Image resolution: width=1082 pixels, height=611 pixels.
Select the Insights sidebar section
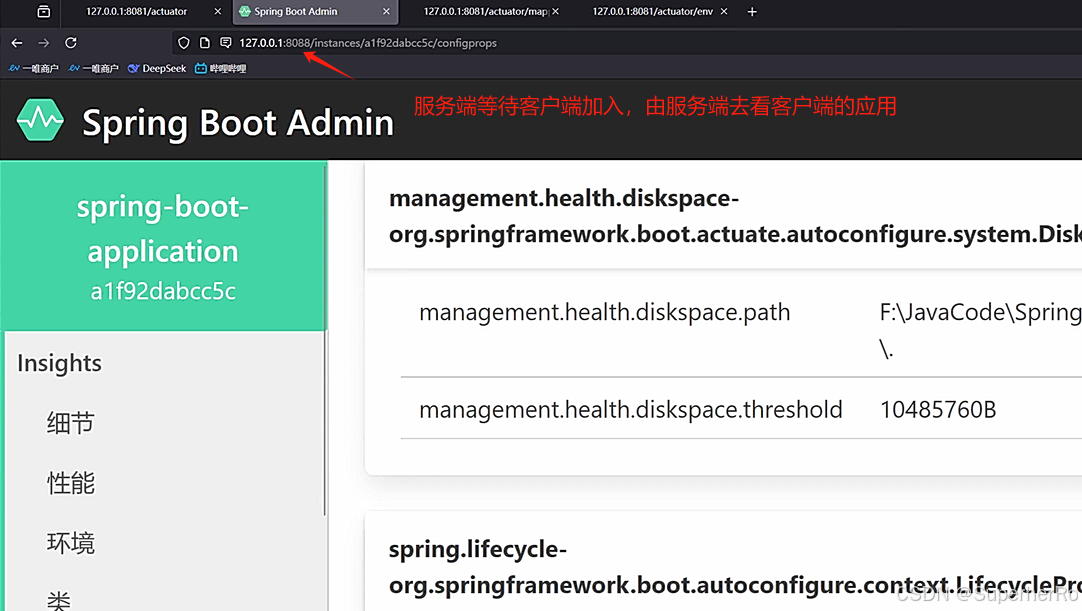pyautogui.click(x=59, y=363)
